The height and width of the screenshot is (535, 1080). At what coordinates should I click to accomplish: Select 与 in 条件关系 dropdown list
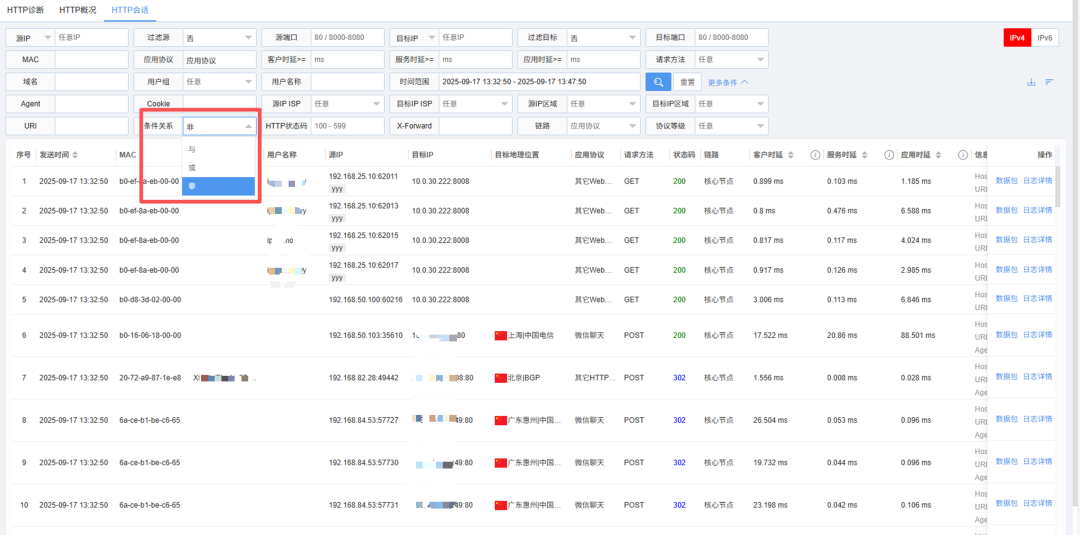[x=192, y=149]
